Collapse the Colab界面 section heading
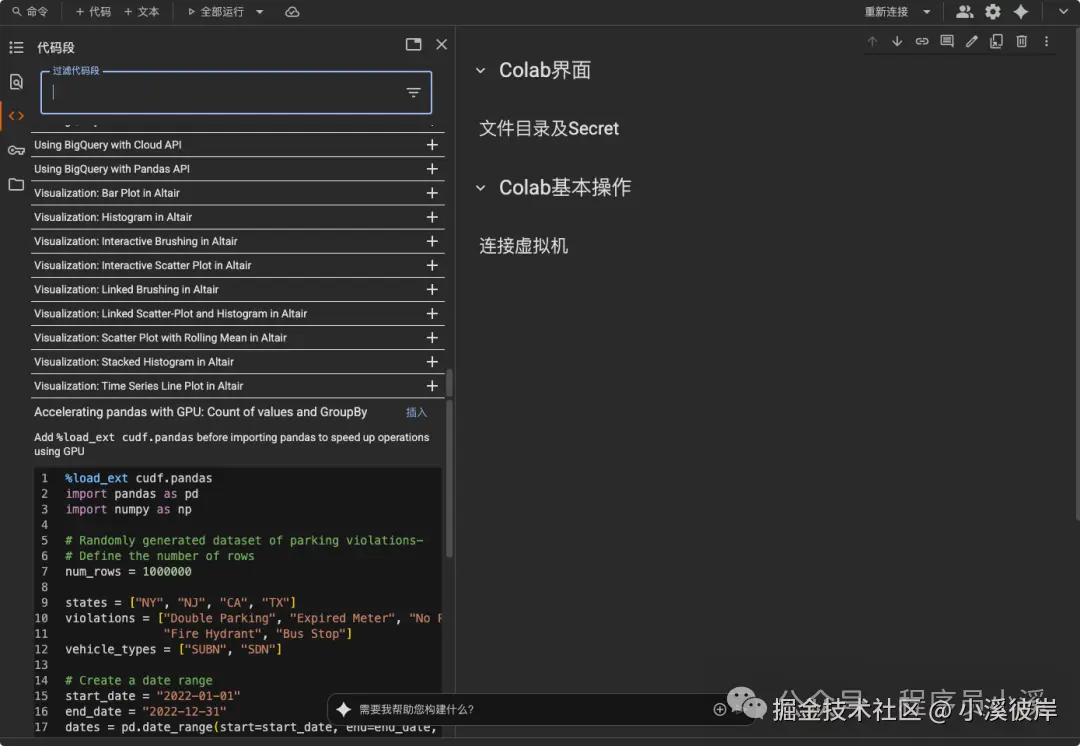1080x746 pixels. coord(481,69)
